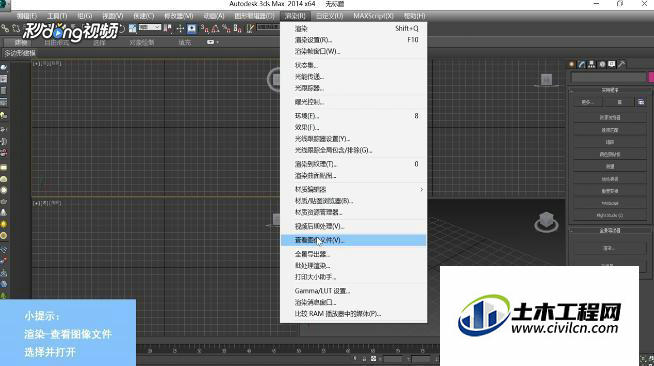Switch to Motion command panel tab
Screen dimensions: 654x366
point(602,64)
